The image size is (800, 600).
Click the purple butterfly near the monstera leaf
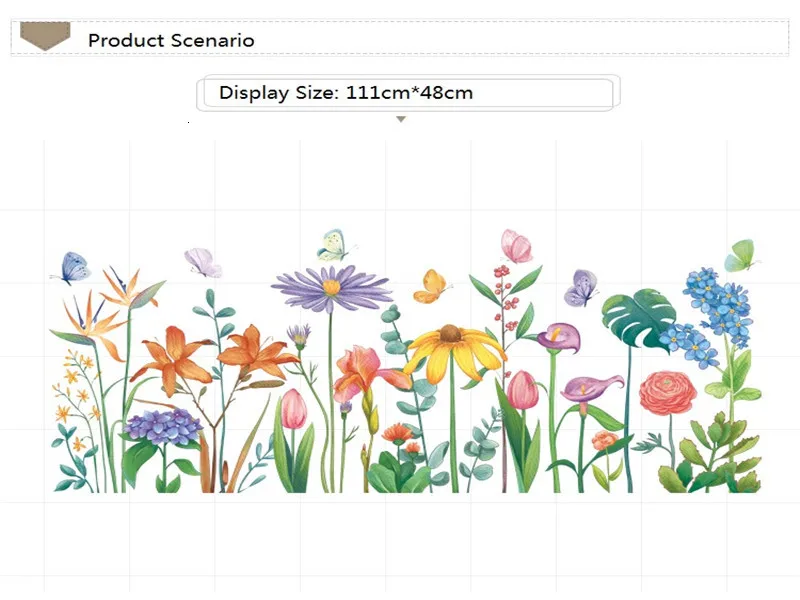coord(580,289)
